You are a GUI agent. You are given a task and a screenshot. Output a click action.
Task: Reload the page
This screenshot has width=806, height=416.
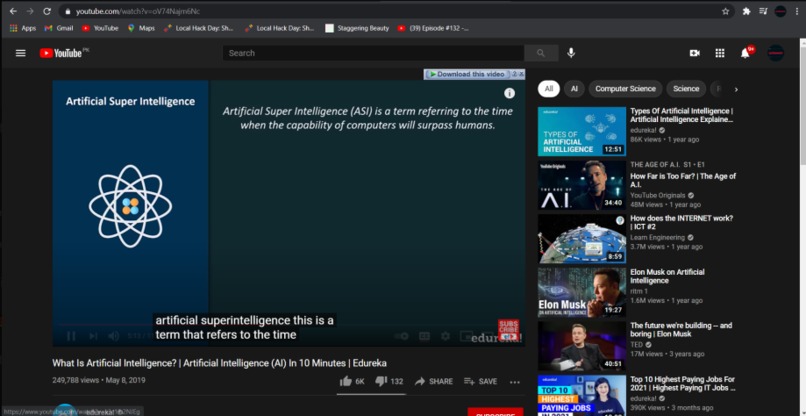pos(47,11)
